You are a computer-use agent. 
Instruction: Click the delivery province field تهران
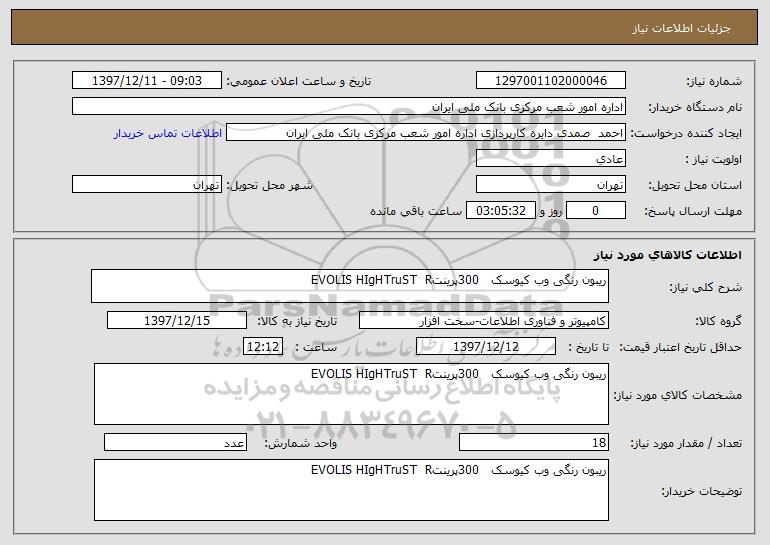[x=550, y=185]
